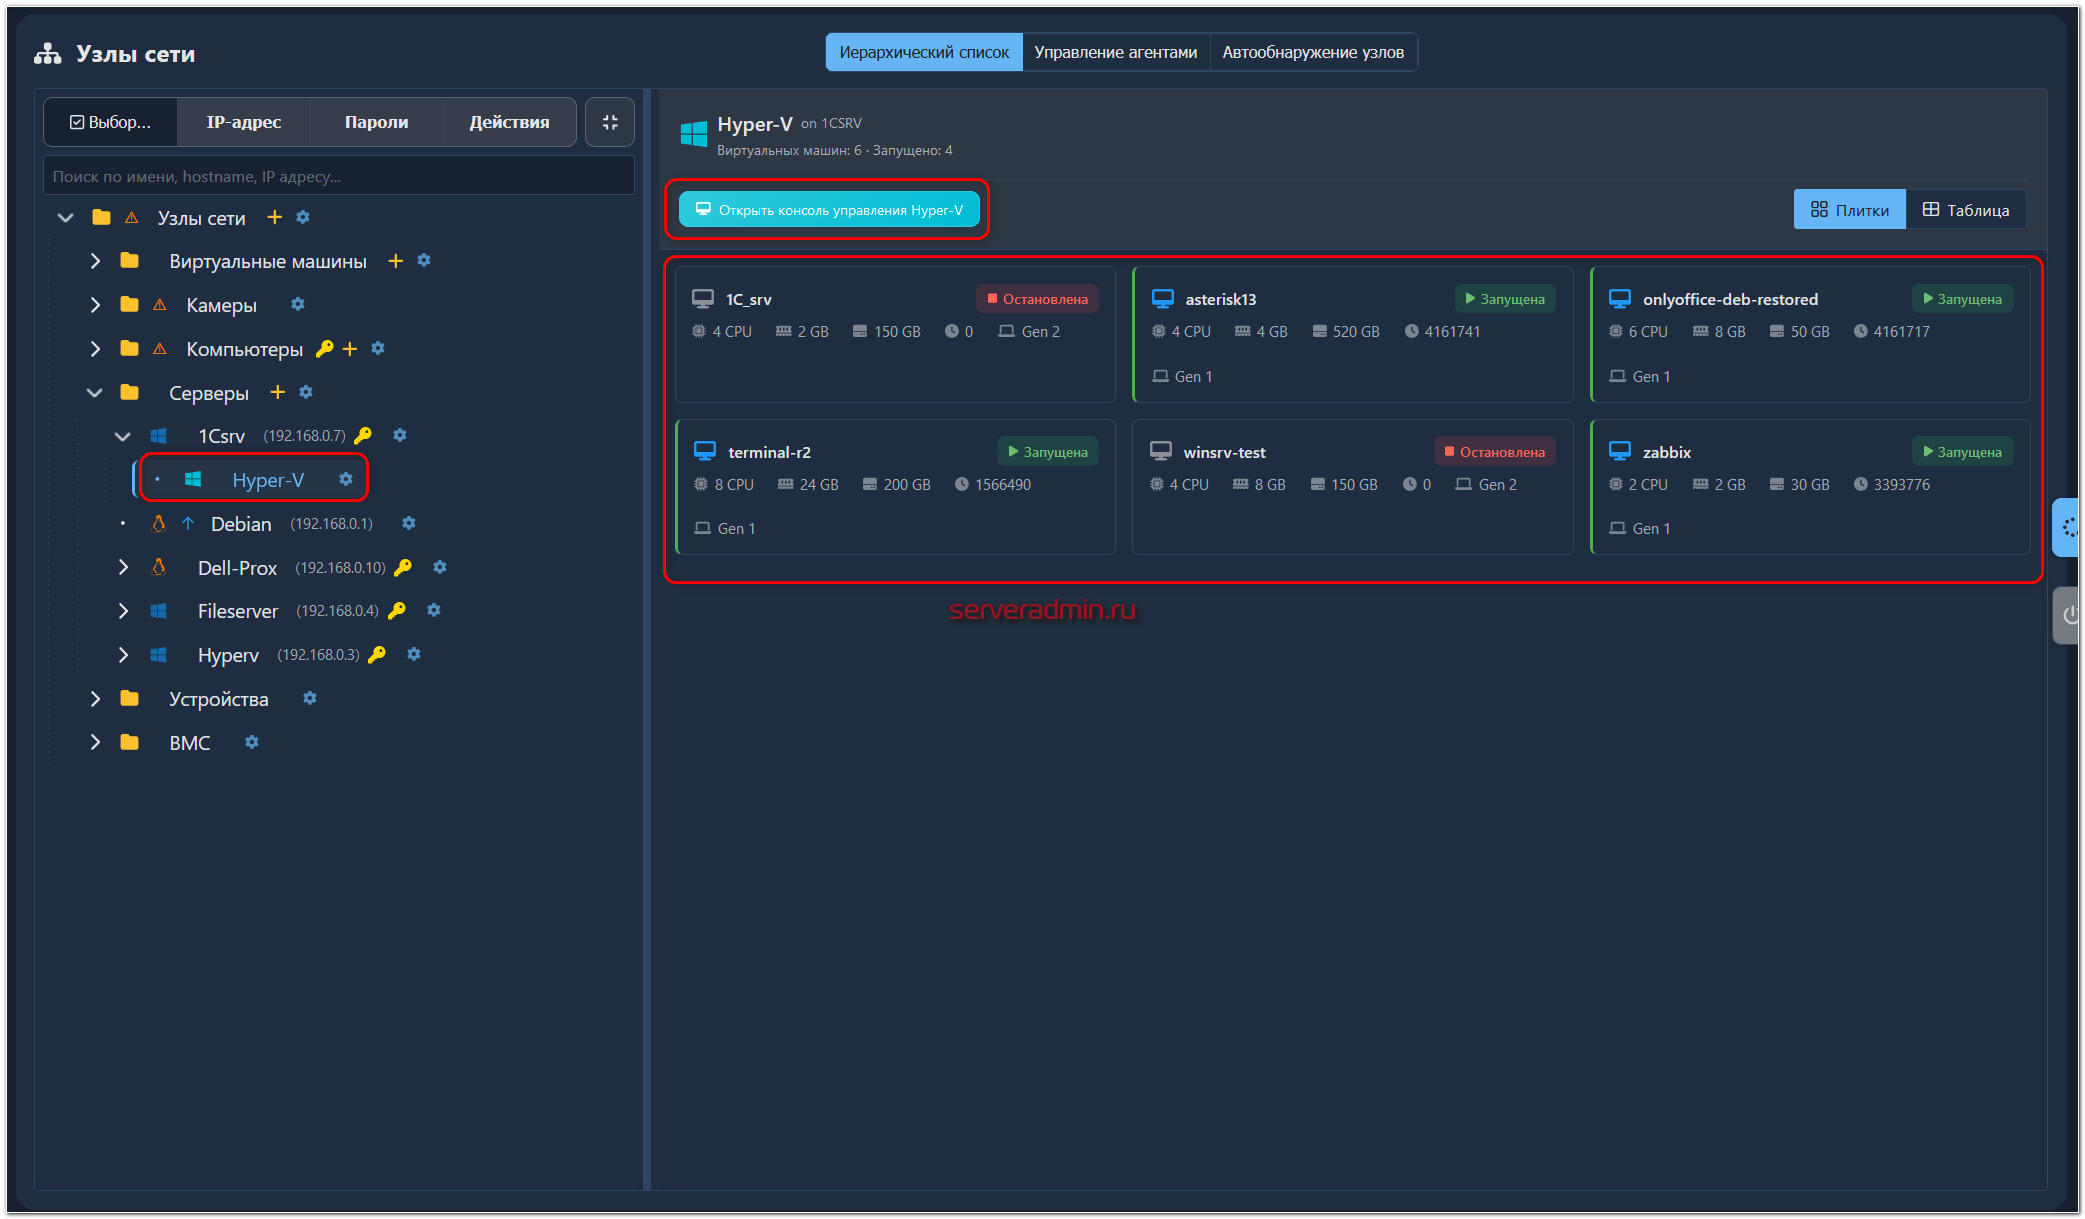Switch view to Плитки
The height and width of the screenshot is (1219, 2085).
tap(1849, 210)
